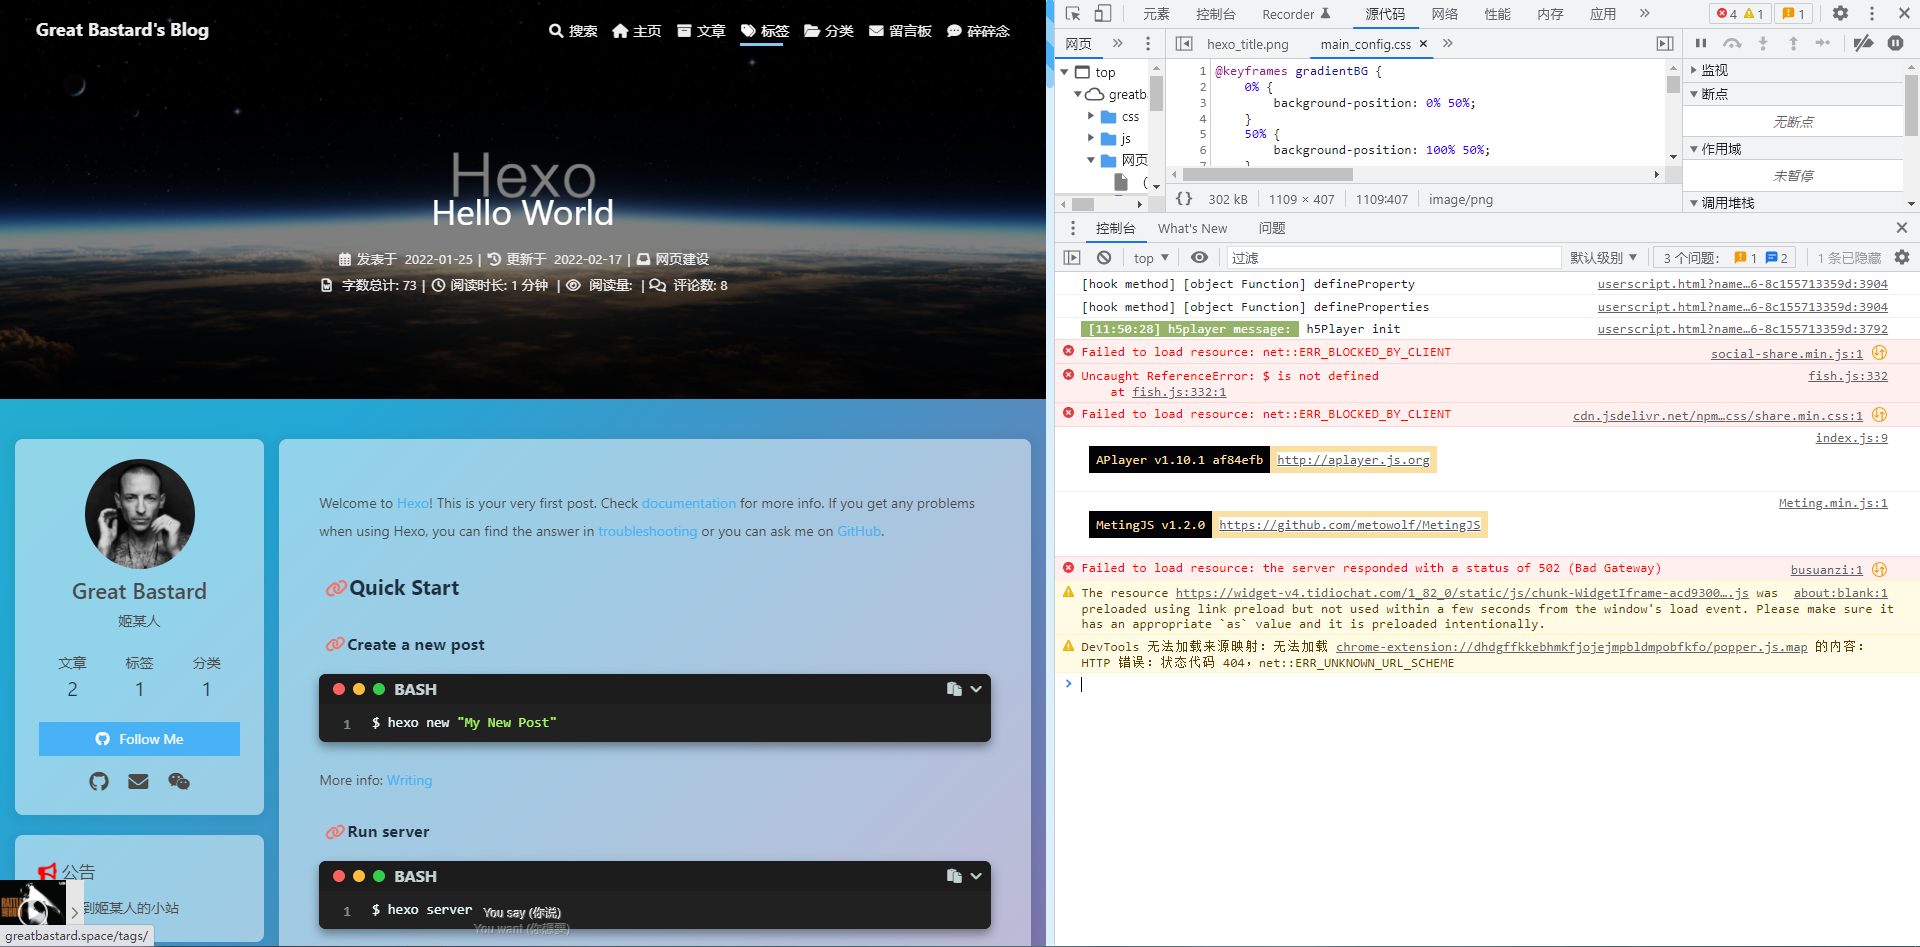
Task: Click the step out of function button
Action: (1793, 43)
